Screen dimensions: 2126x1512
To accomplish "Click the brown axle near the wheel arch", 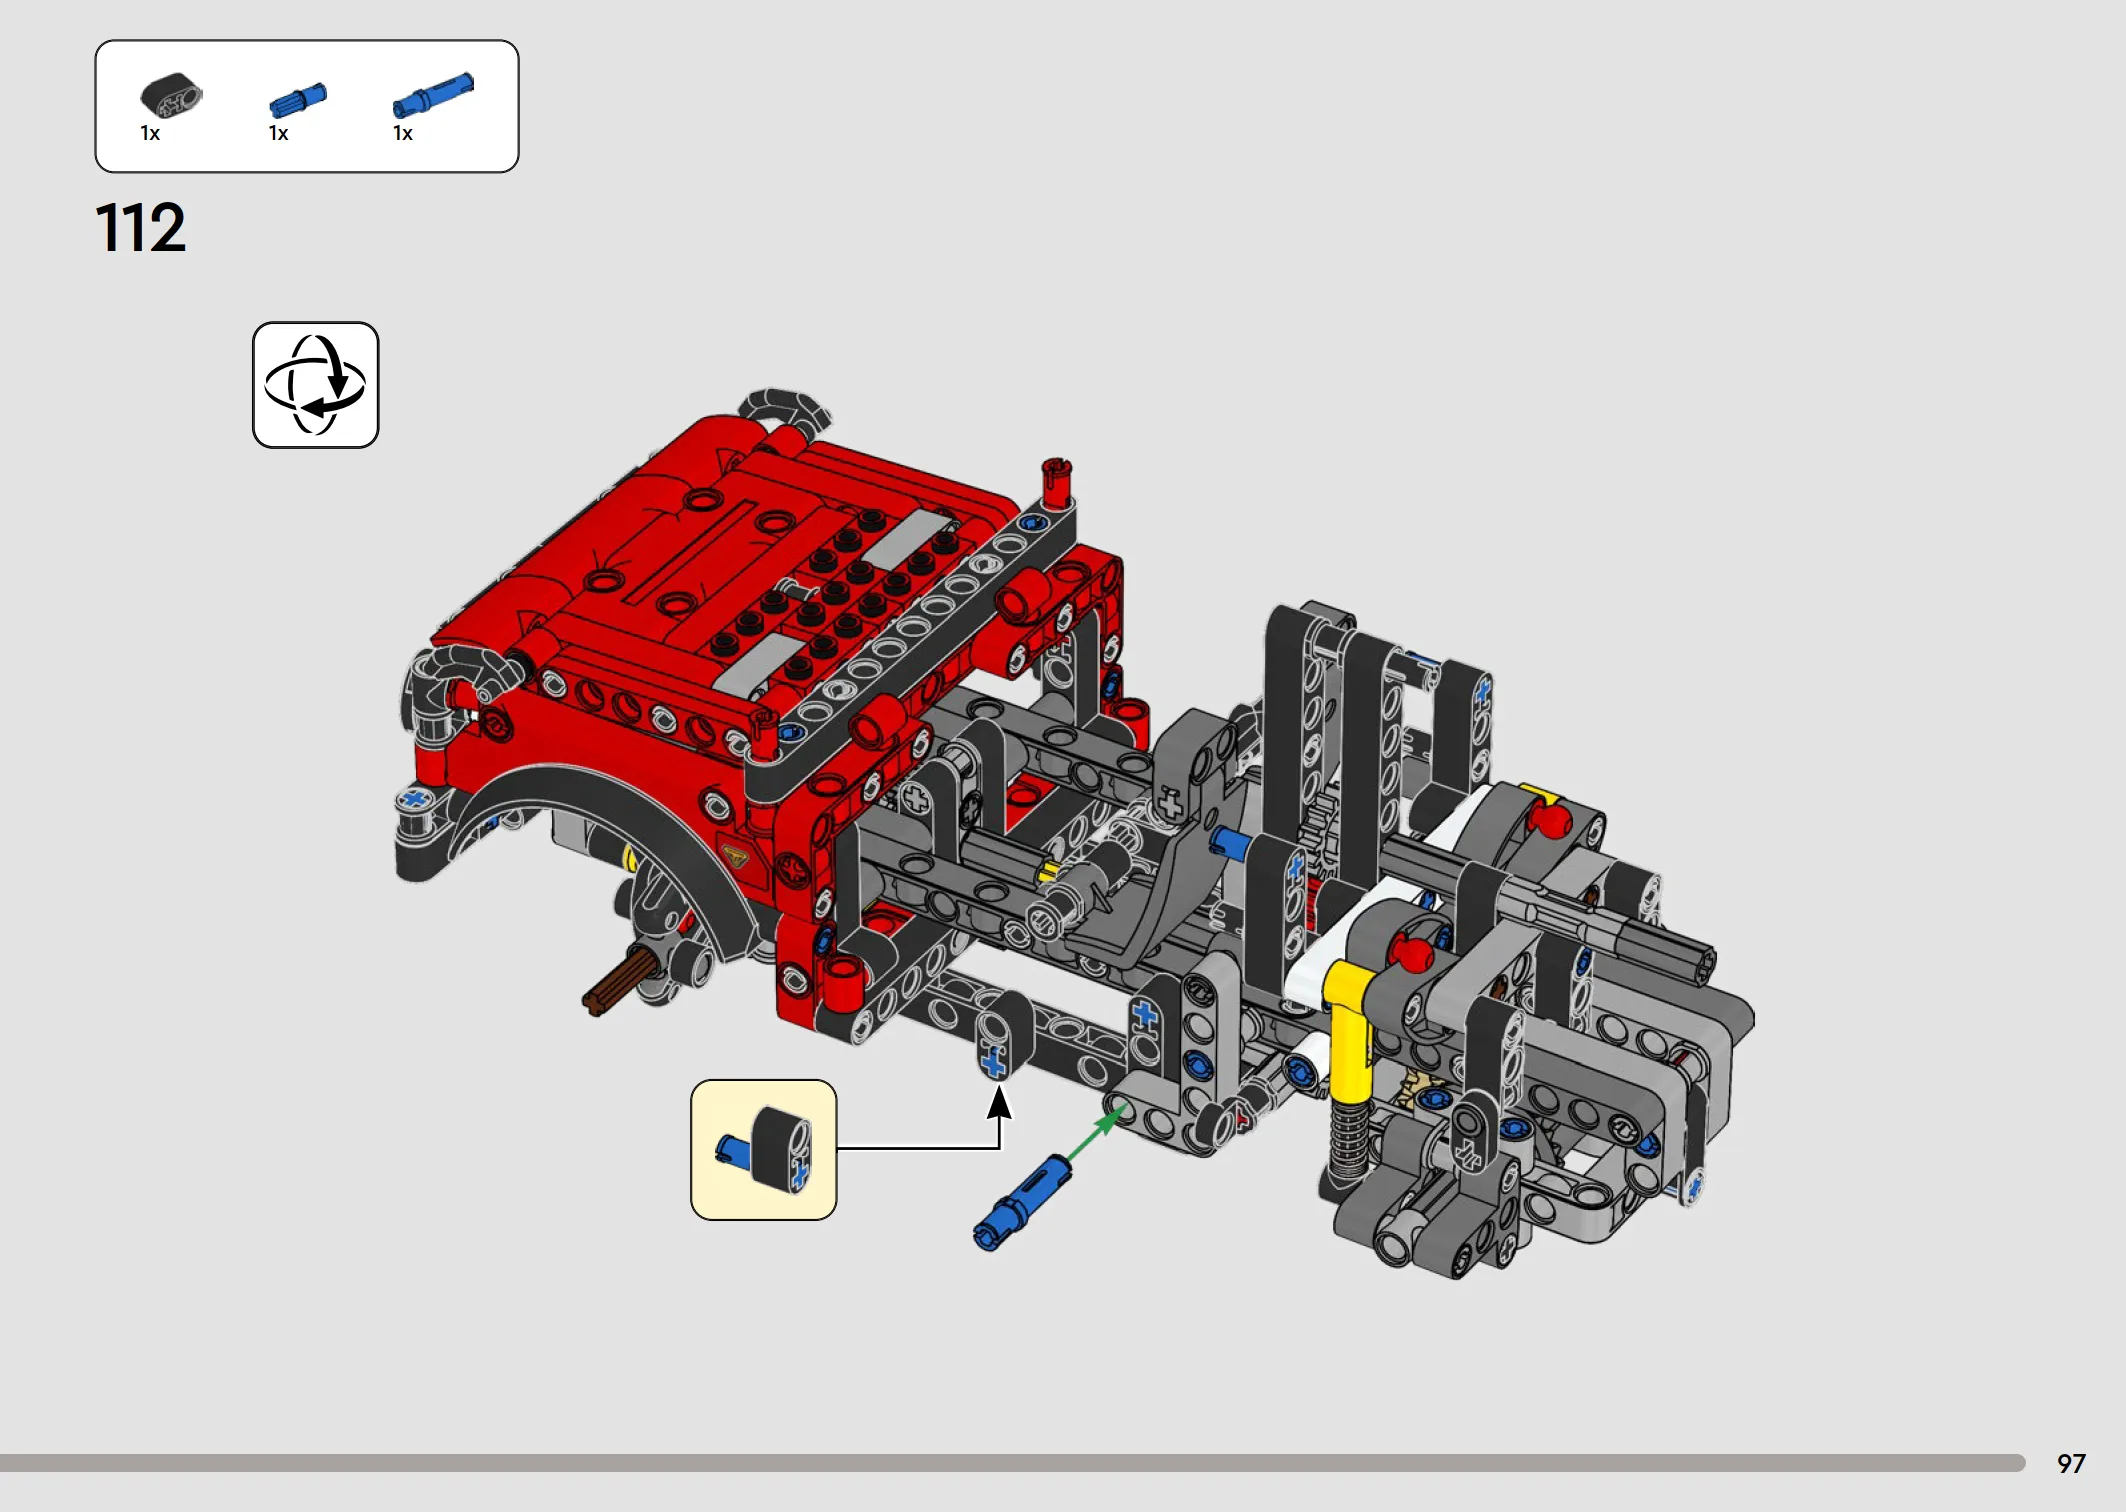I will pyautogui.click(x=618, y=982).
